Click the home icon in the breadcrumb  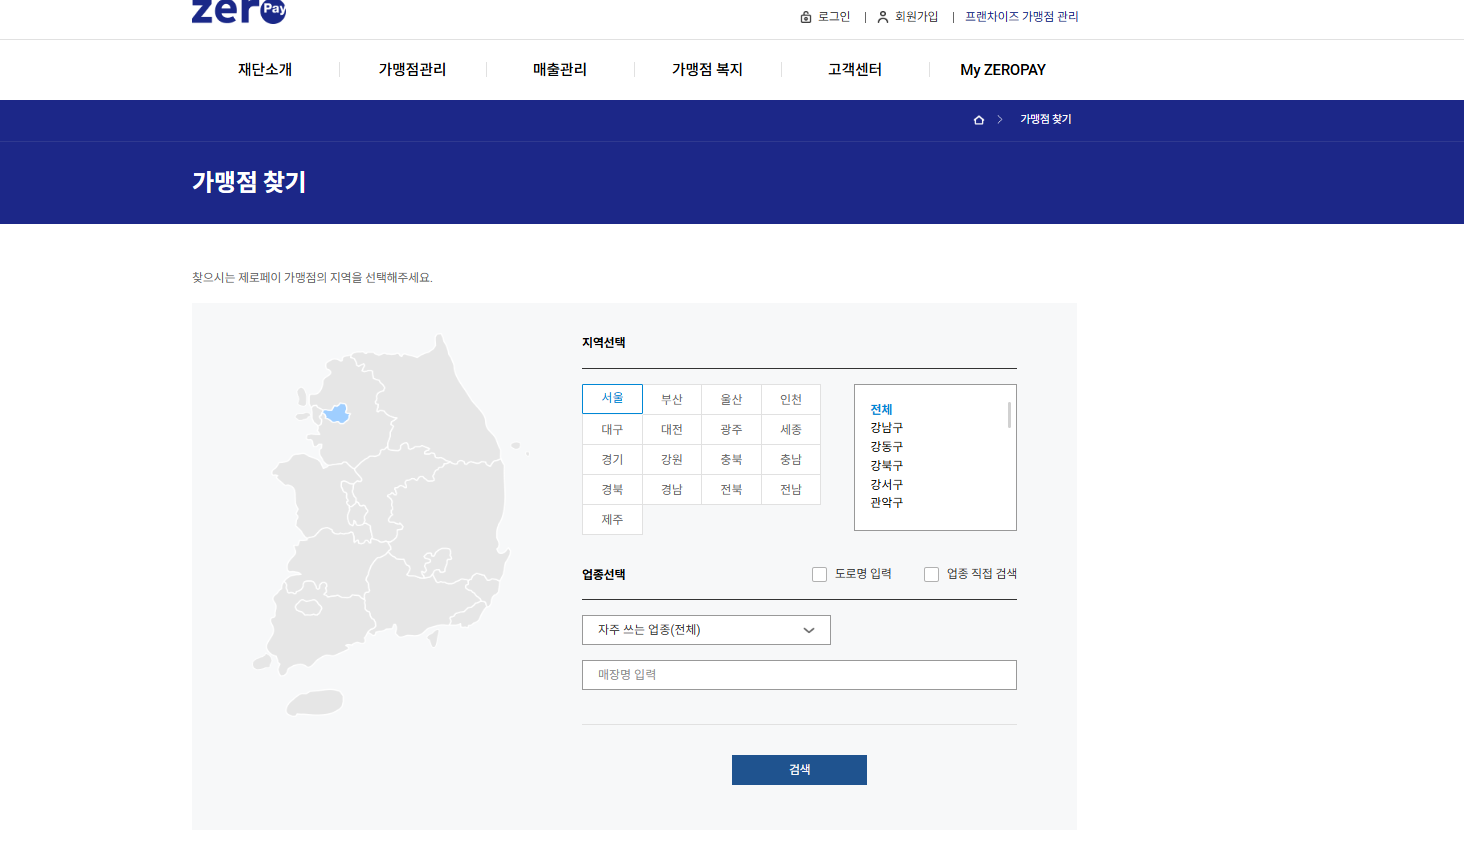[979, 120]
